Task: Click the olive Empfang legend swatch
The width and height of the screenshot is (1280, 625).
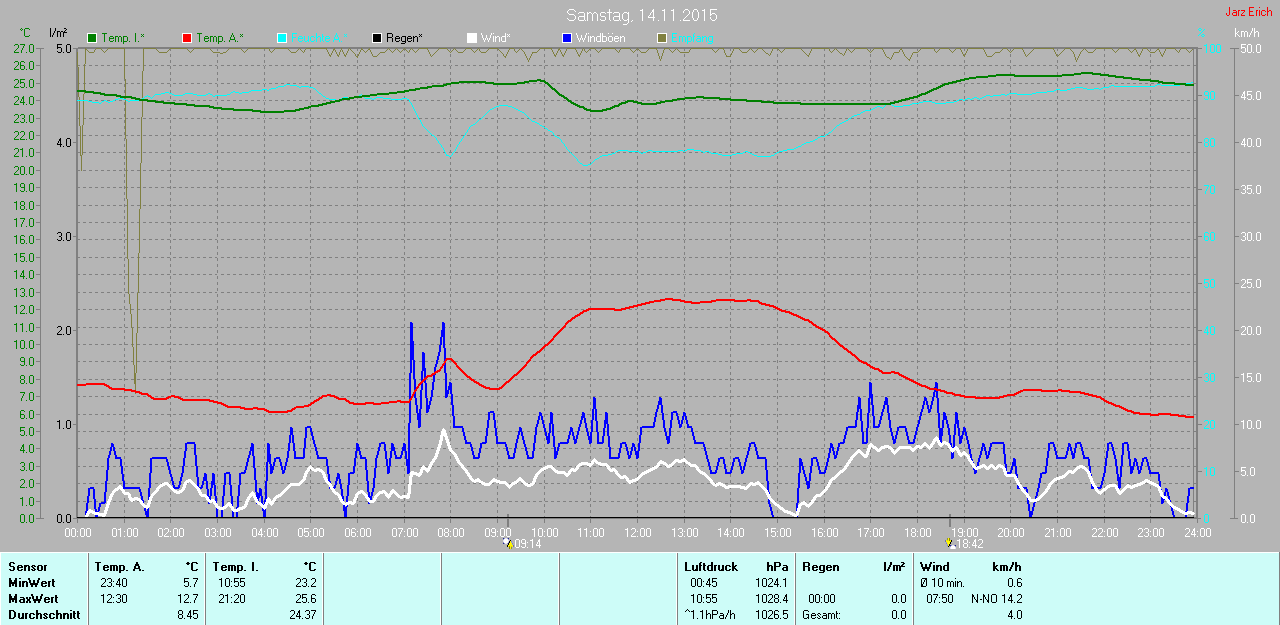Action: [661, 38]
